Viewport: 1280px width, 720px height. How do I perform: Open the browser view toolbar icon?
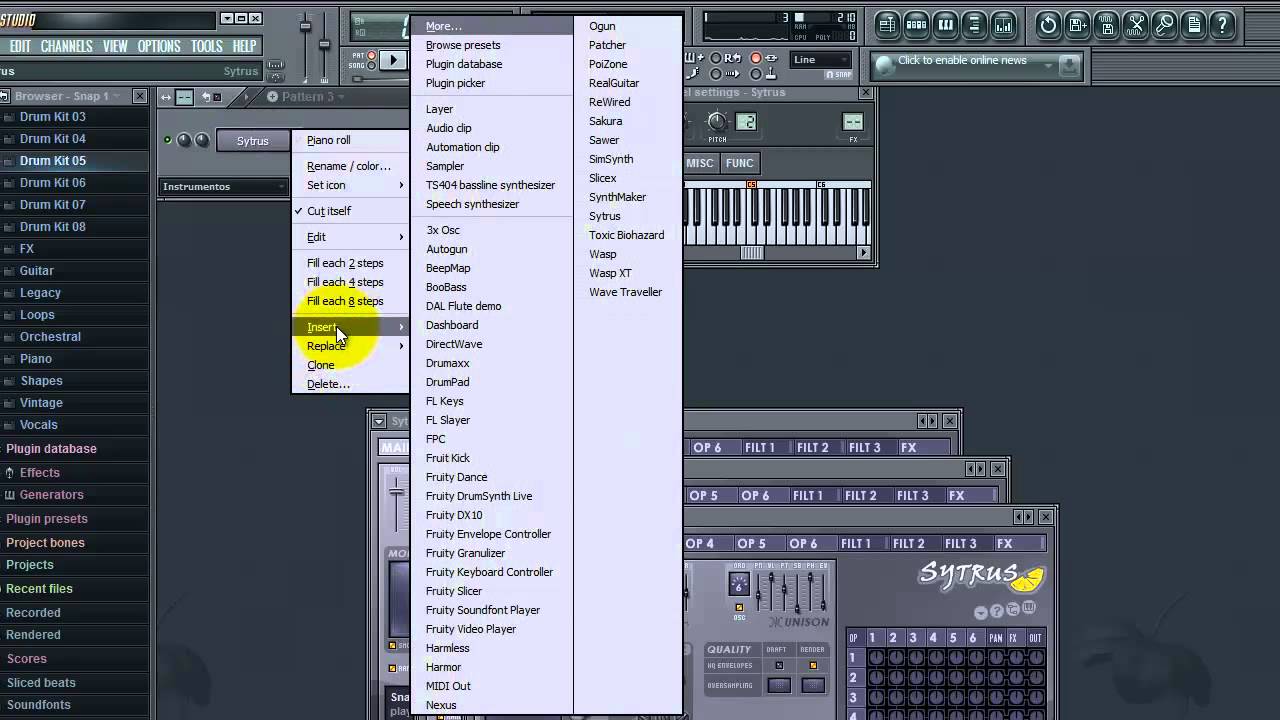(974, 25)
